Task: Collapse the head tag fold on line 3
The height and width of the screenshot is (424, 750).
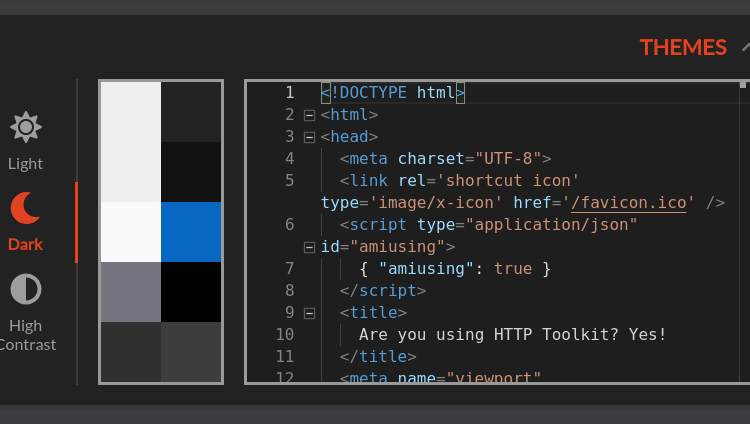Action: (x=309, y=137)
